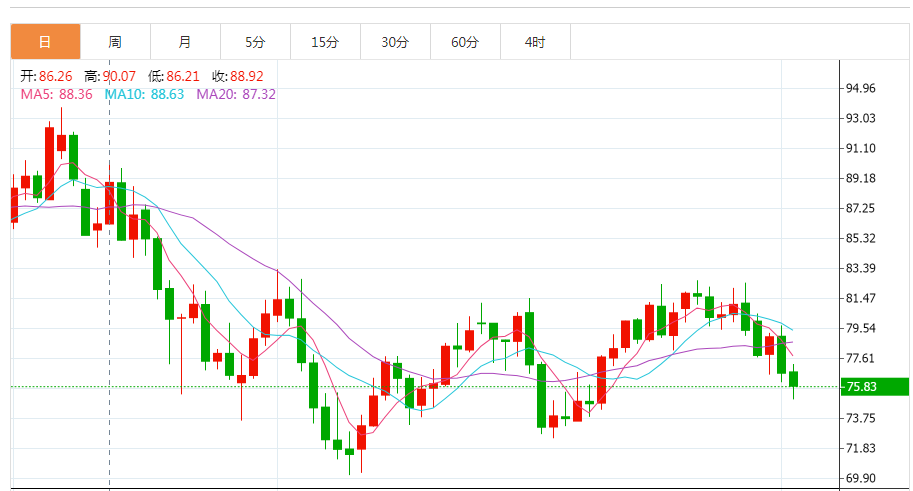Click the MA5 indicator label
913x491 pixels.
coord(56,94)
